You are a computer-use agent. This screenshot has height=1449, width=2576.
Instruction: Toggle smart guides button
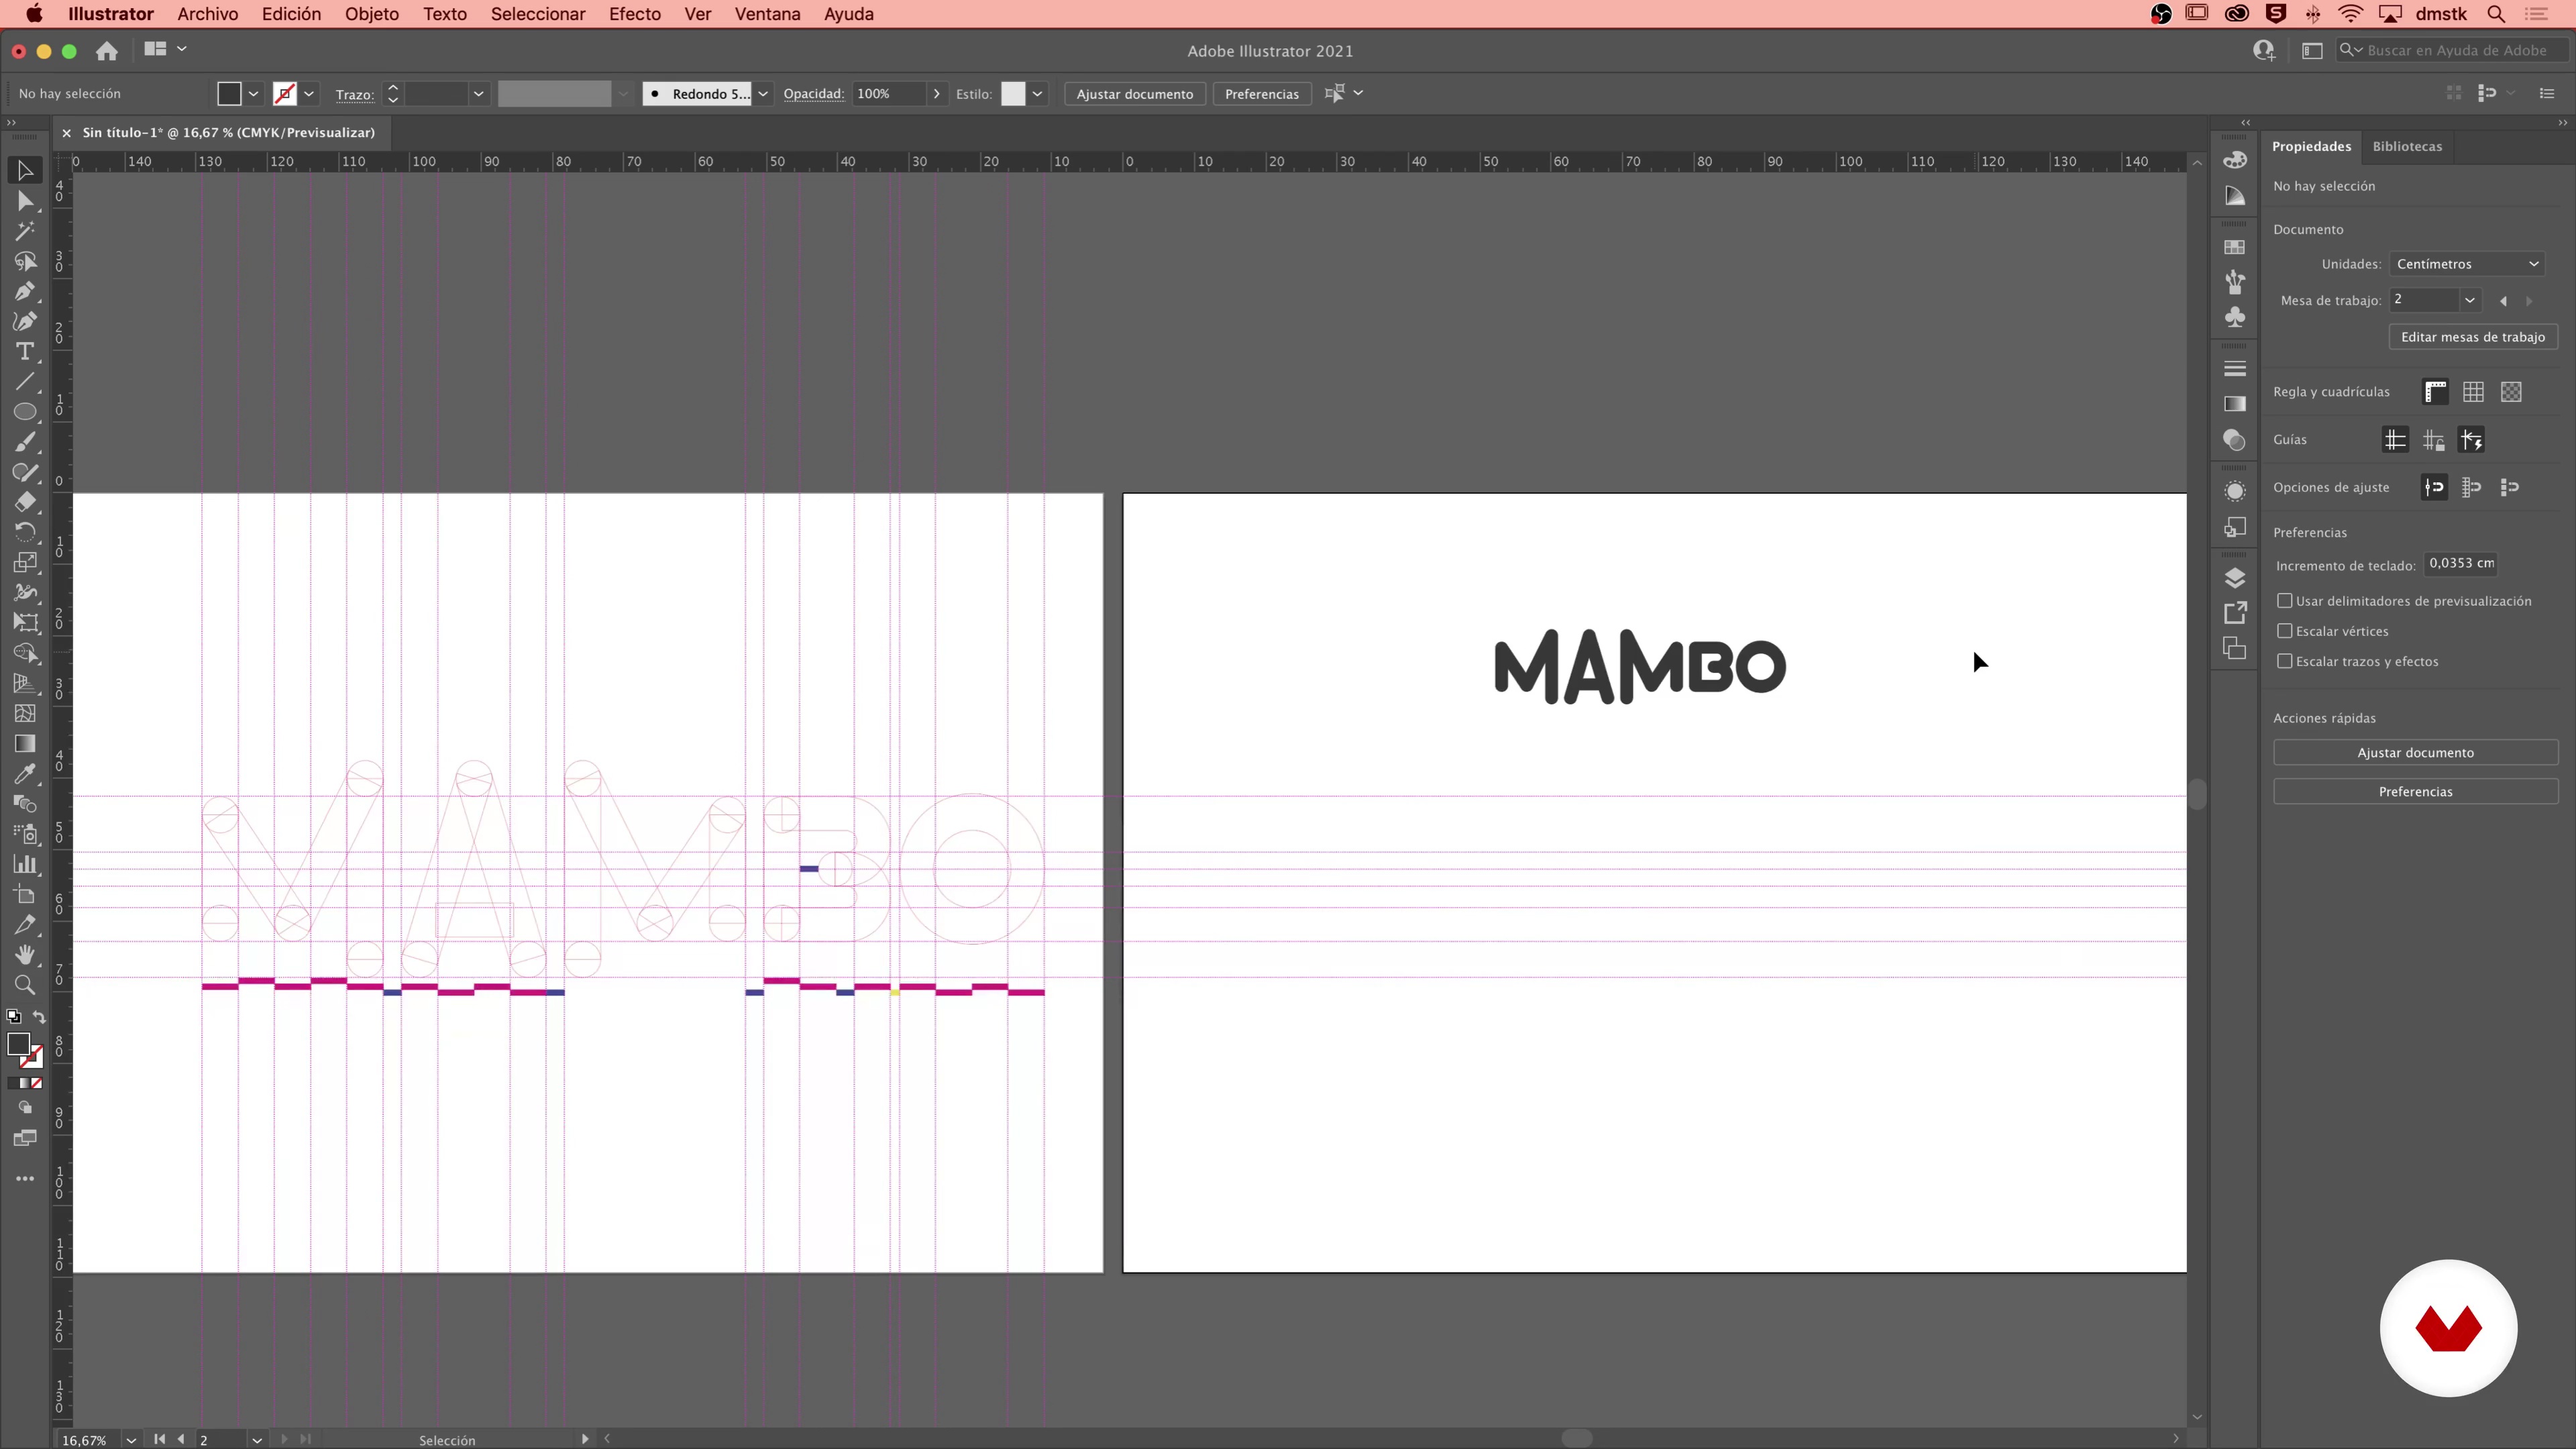pyautogui.click(x=2472, y=440)
